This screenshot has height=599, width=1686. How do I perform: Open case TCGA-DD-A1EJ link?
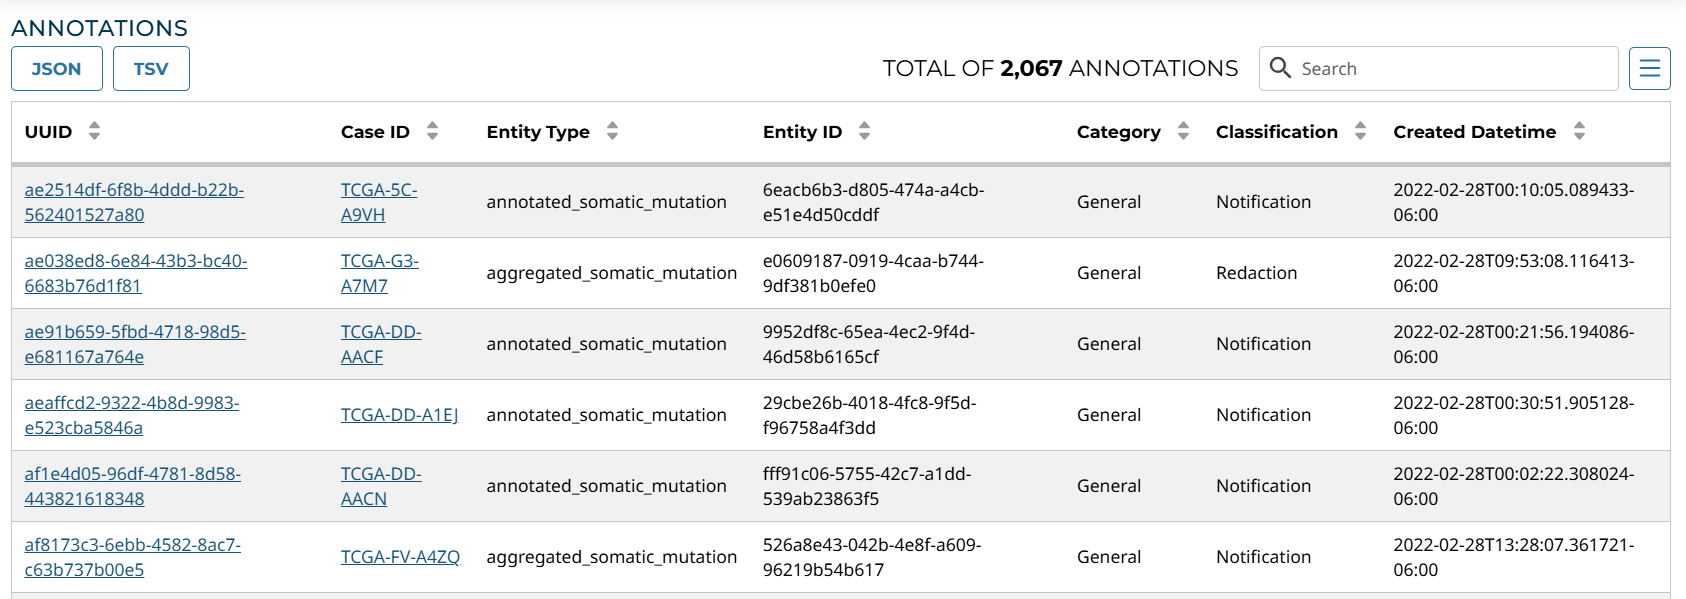(399, 415)
